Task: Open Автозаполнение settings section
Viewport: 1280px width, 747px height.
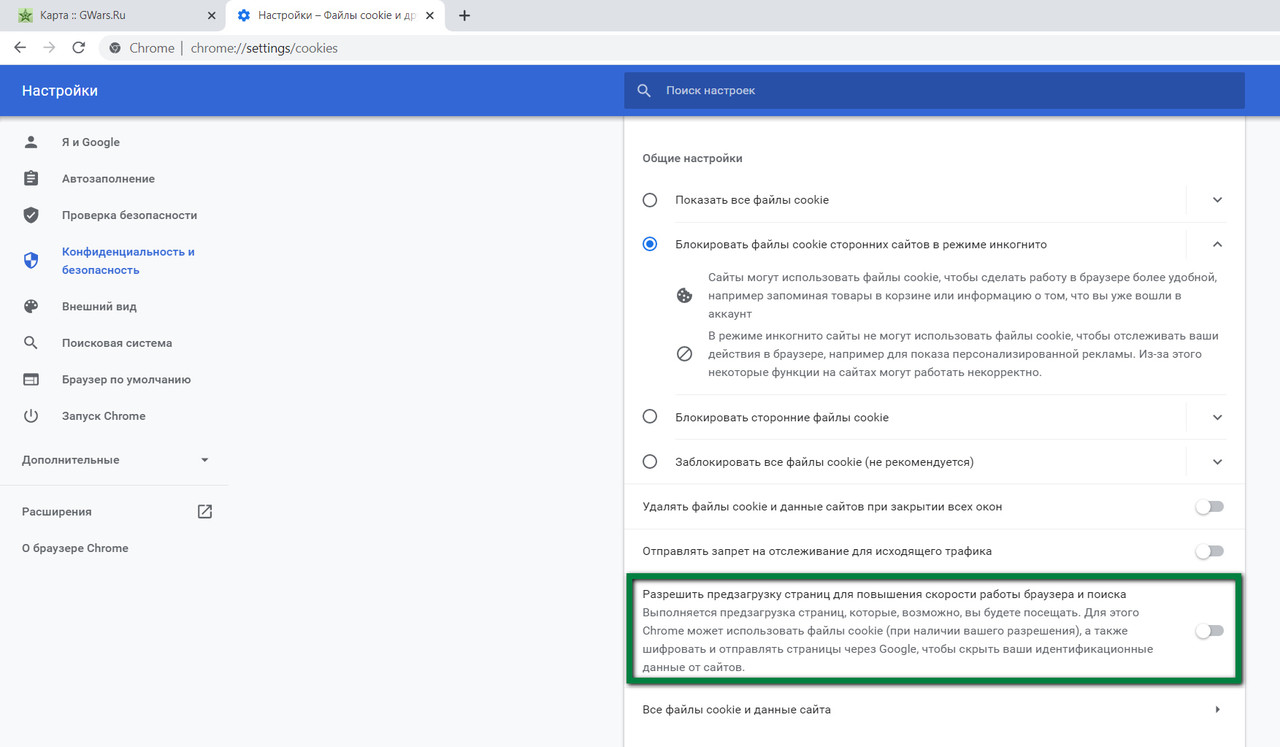Action: [x=108, y=179]
